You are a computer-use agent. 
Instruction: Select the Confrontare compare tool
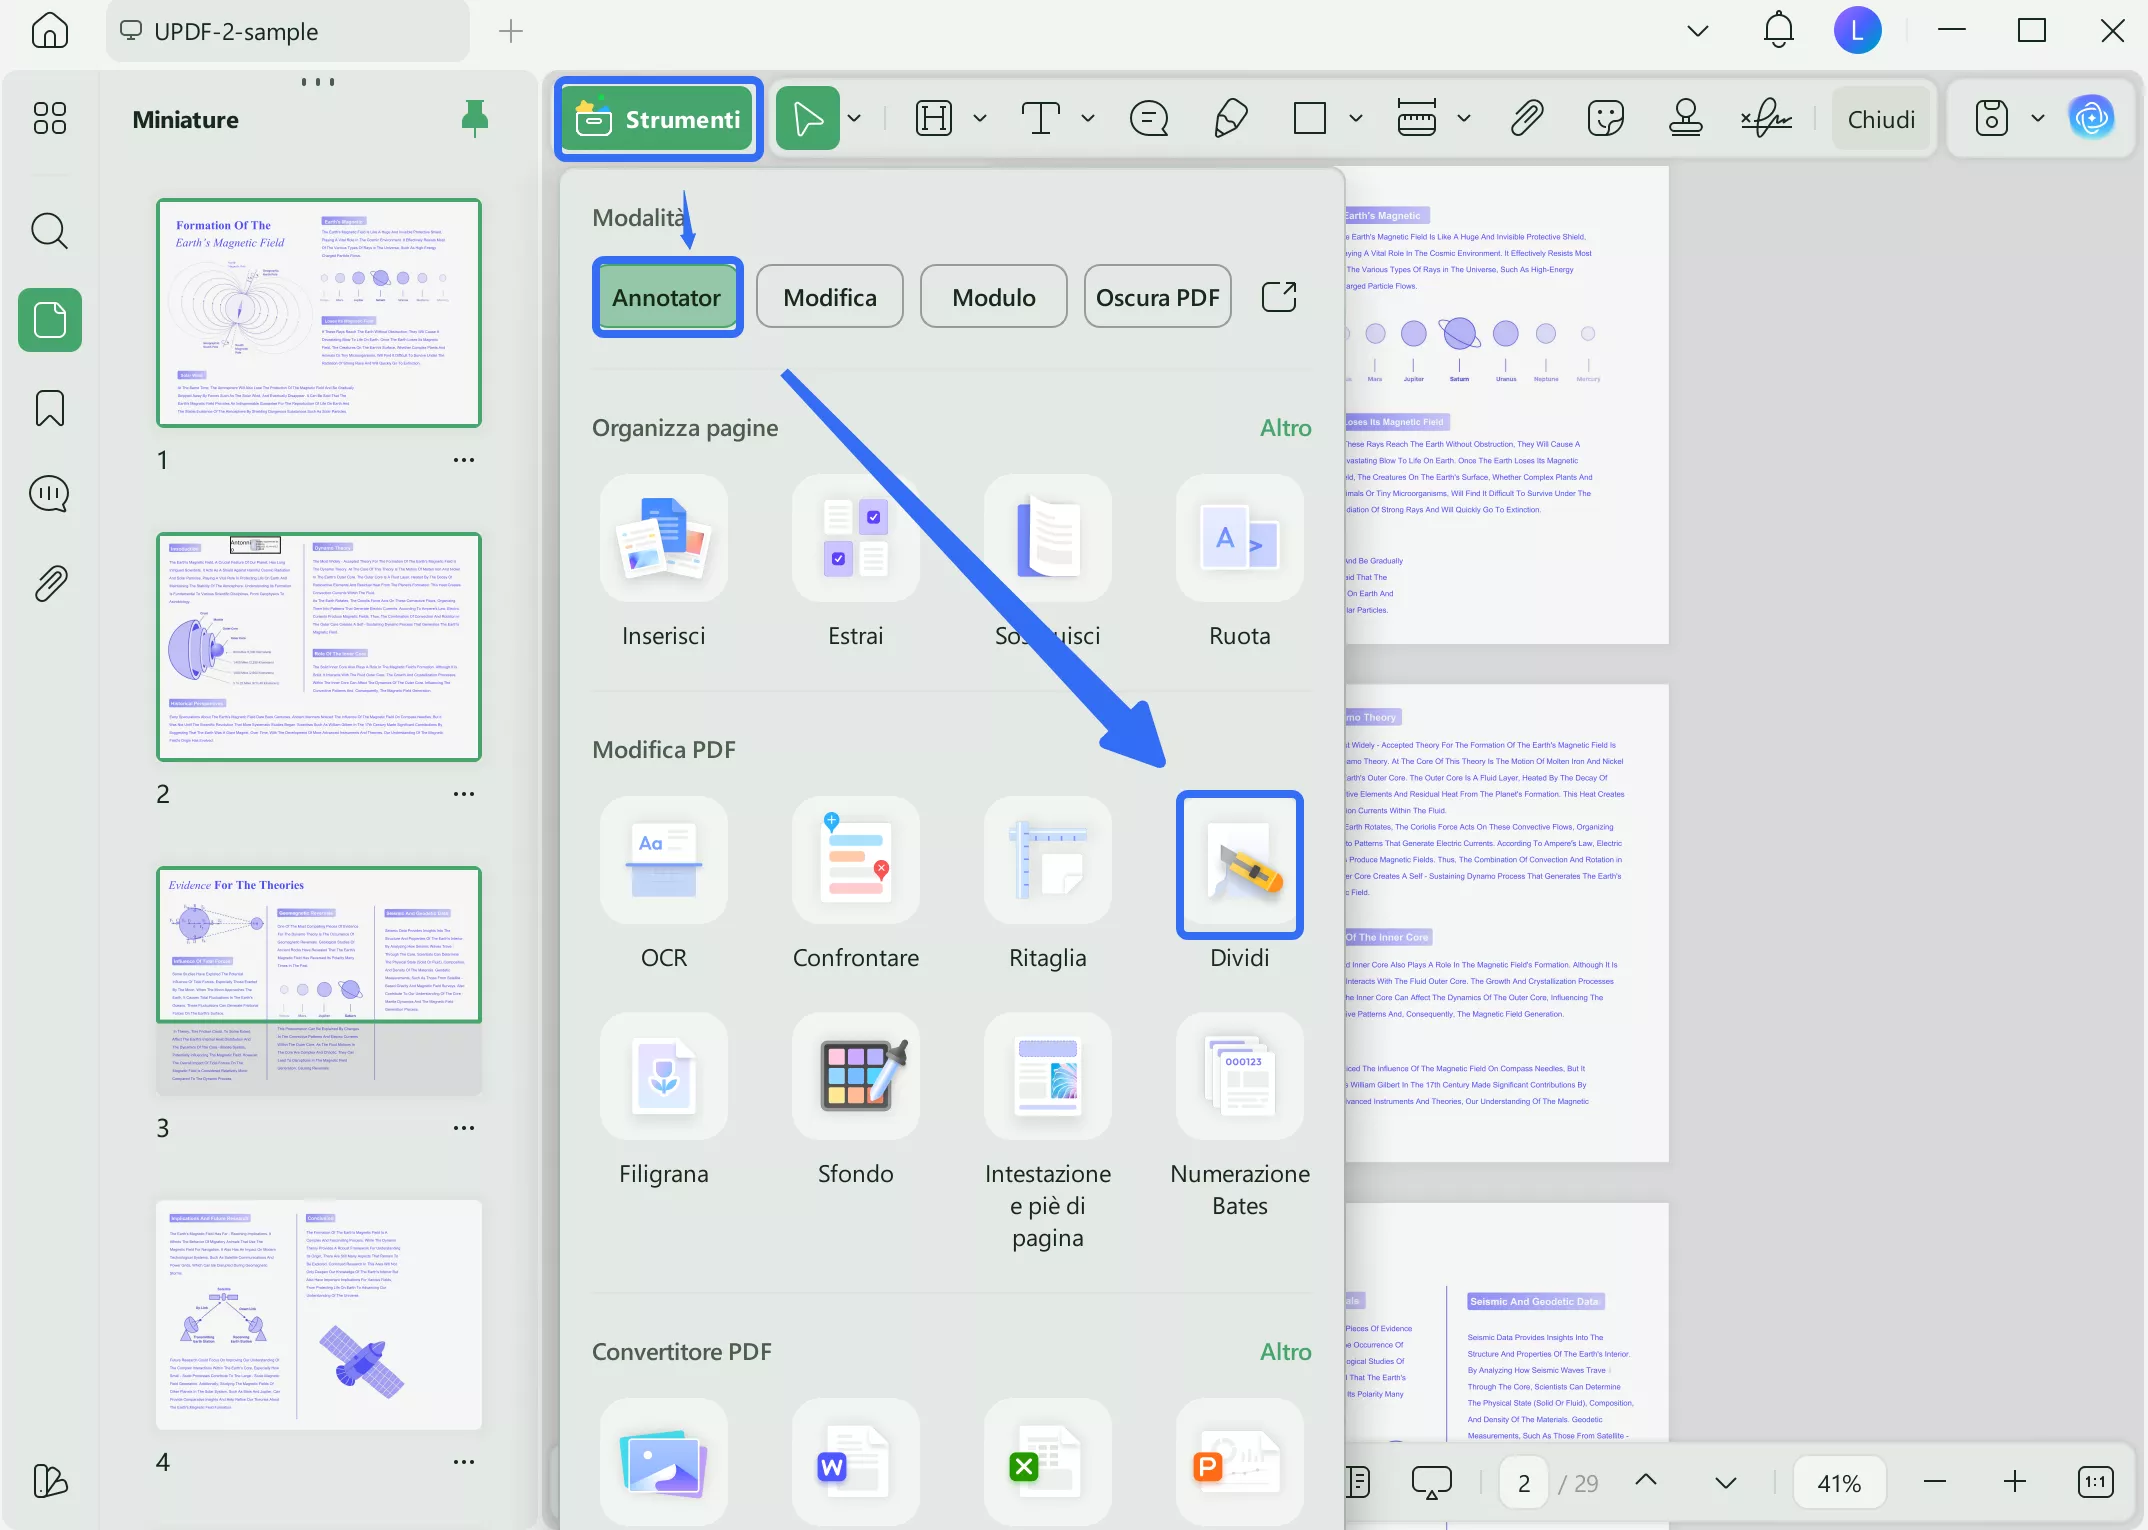(x=855, y=862)
